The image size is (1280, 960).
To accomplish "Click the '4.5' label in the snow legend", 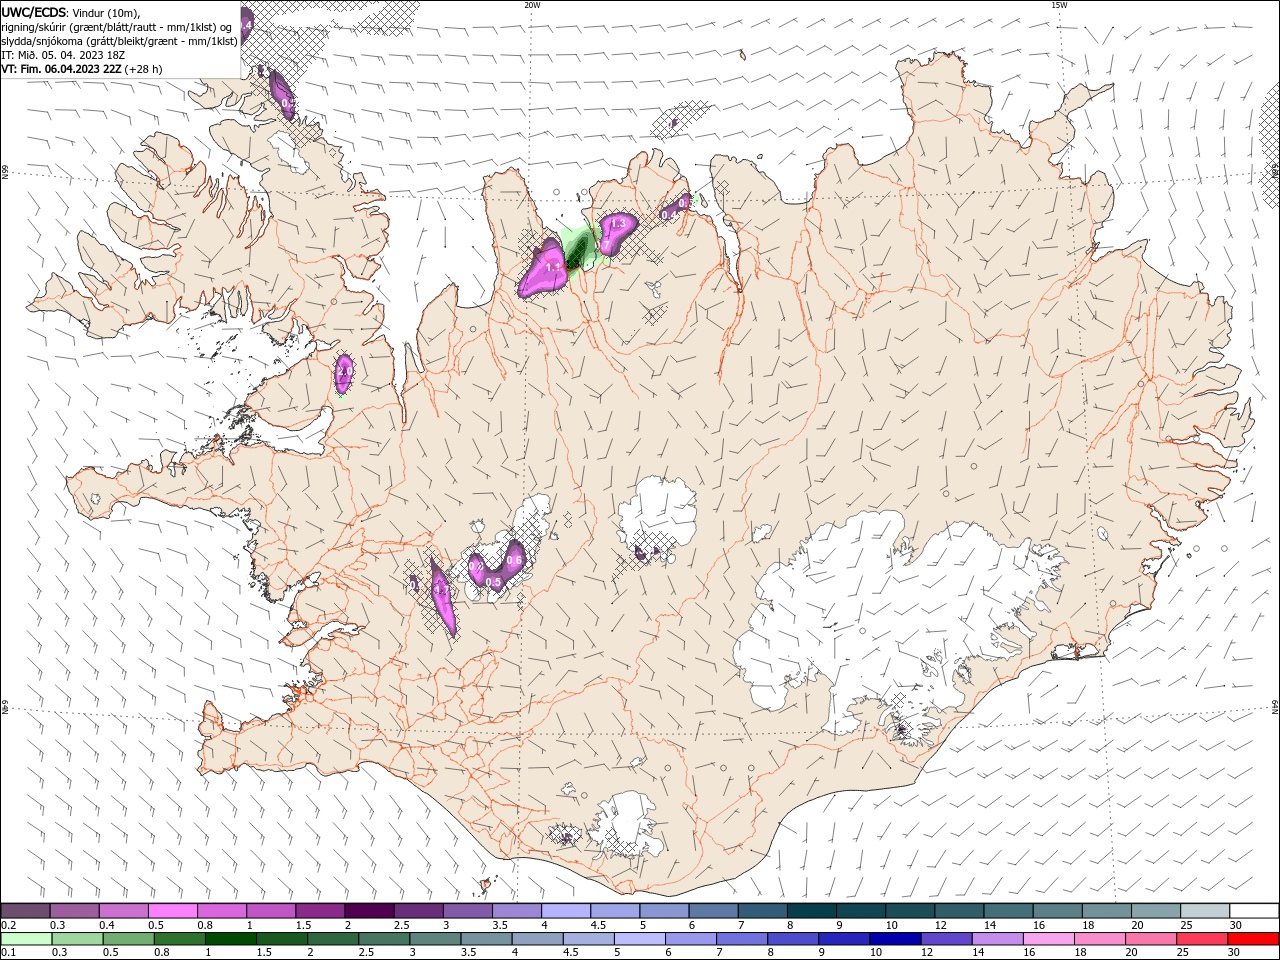I will click(598, 925).
